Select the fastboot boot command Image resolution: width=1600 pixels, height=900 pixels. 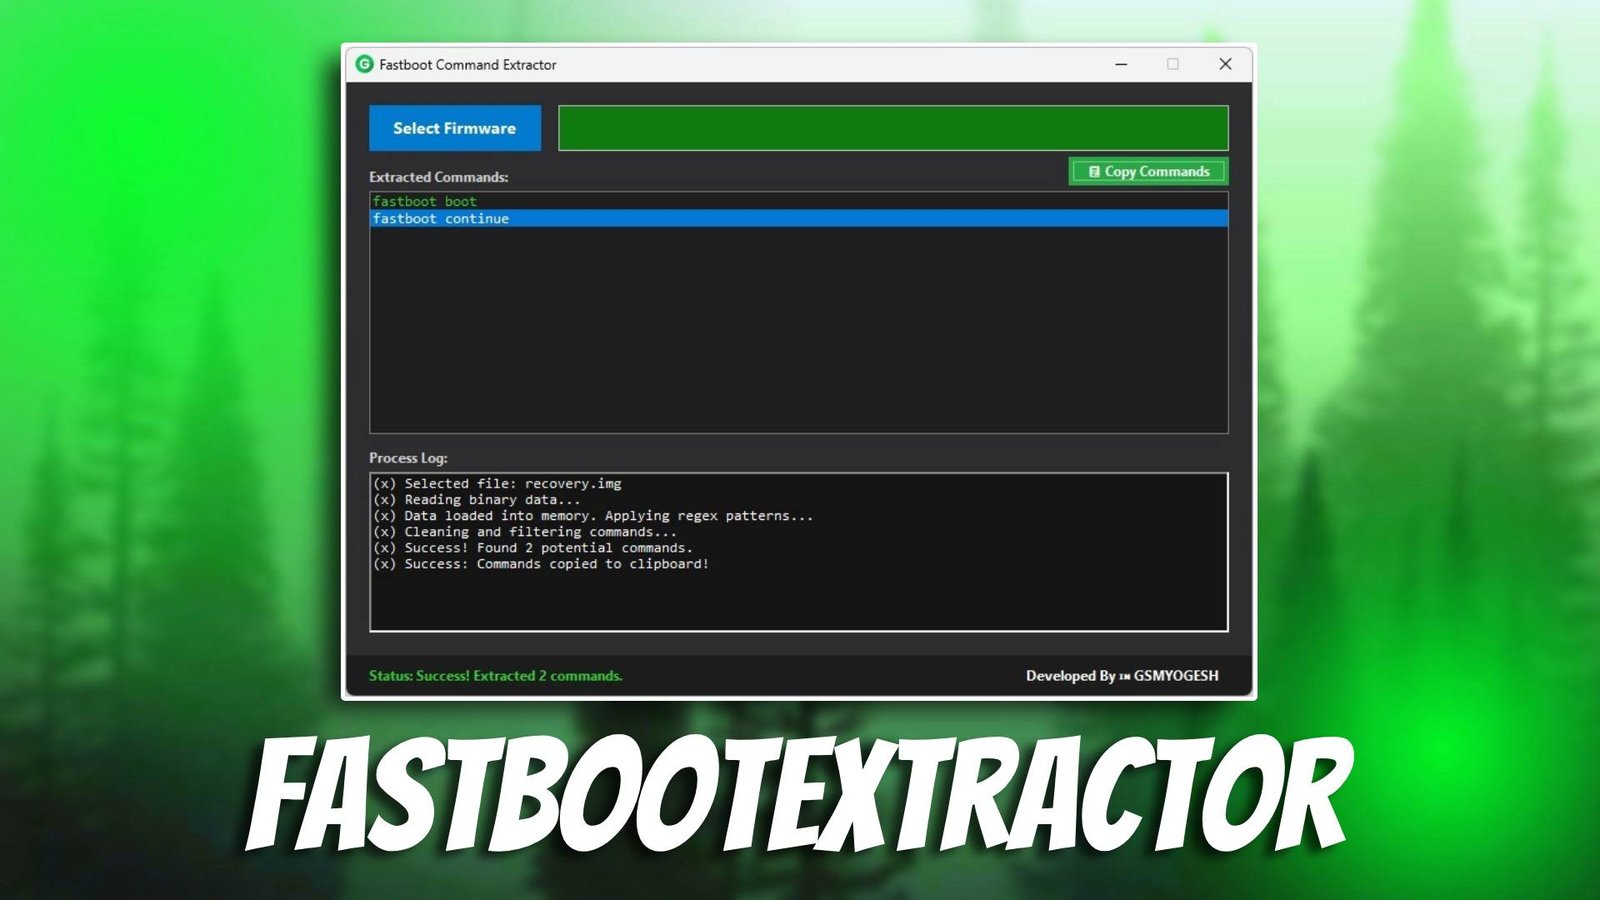tap(424, 201)
